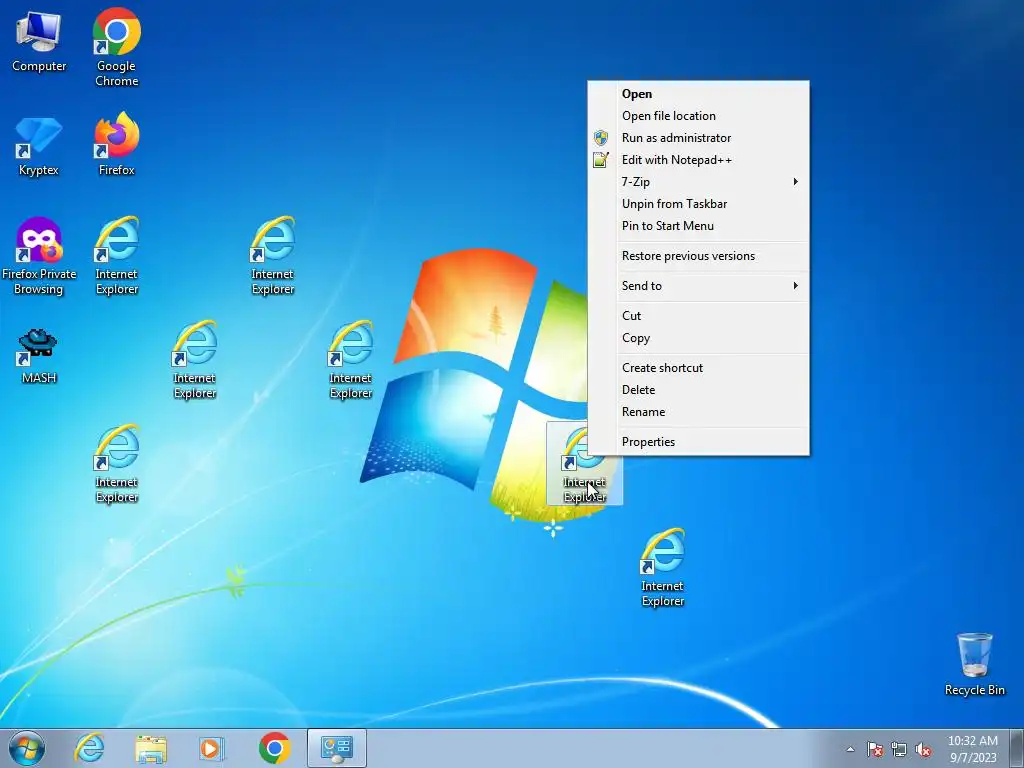Viewport: 1024px width, 768px height.
Task: Open muted volume tray icon
Action: pos(923,750)
